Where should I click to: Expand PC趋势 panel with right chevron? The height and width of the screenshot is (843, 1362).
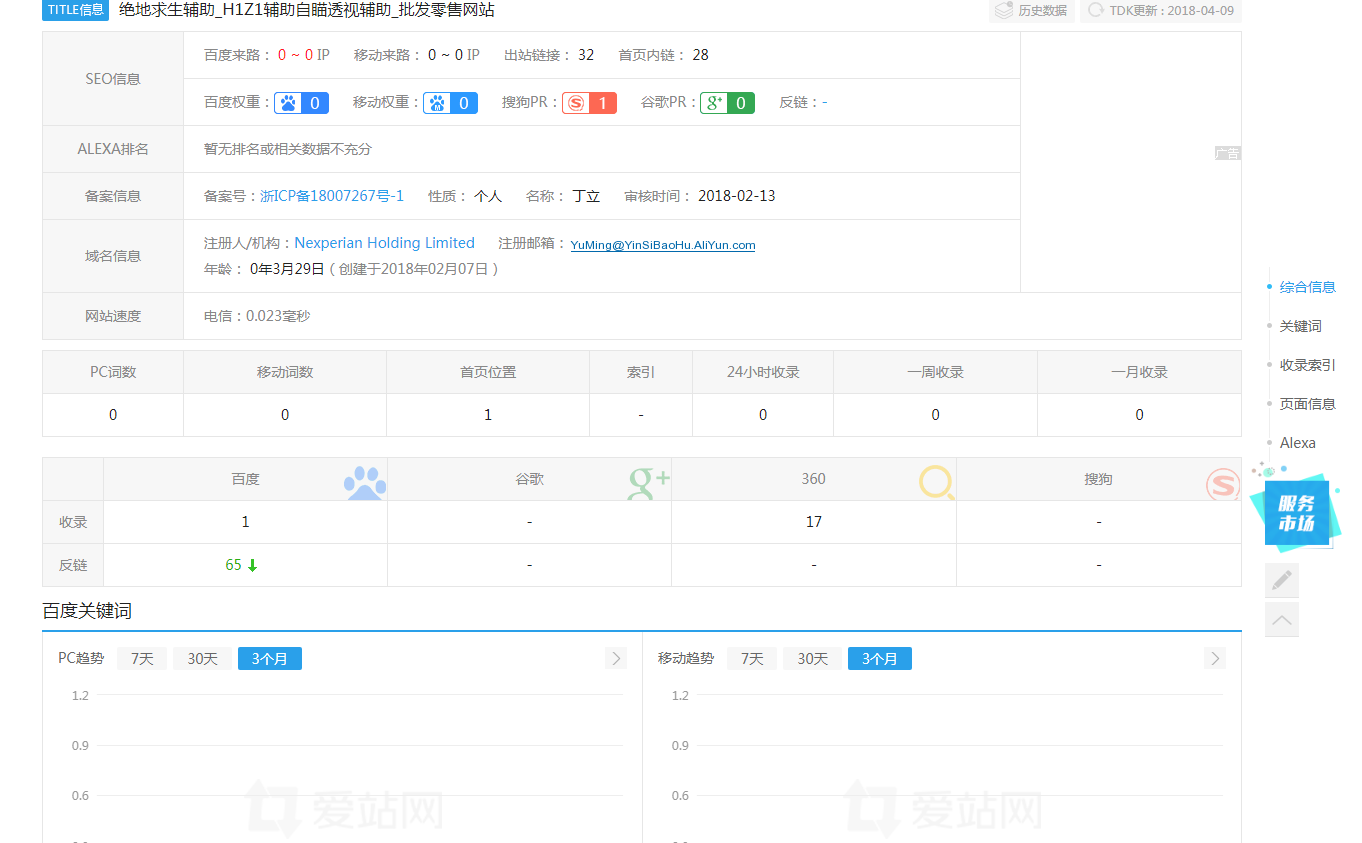point(616,658)
